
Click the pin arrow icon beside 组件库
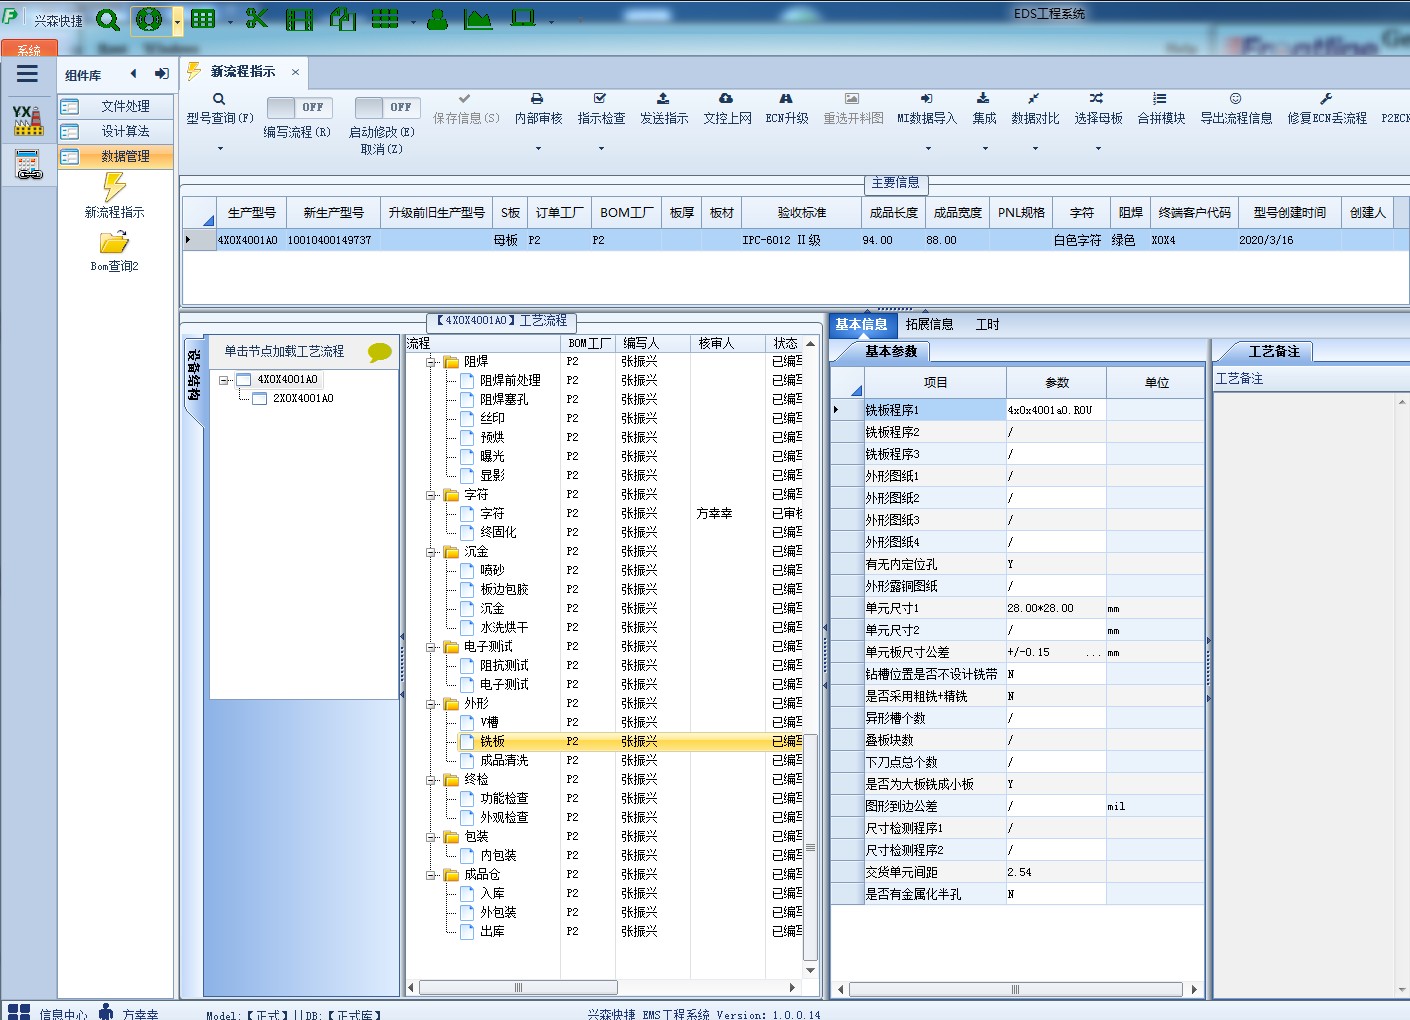click(x=161, y=74)
